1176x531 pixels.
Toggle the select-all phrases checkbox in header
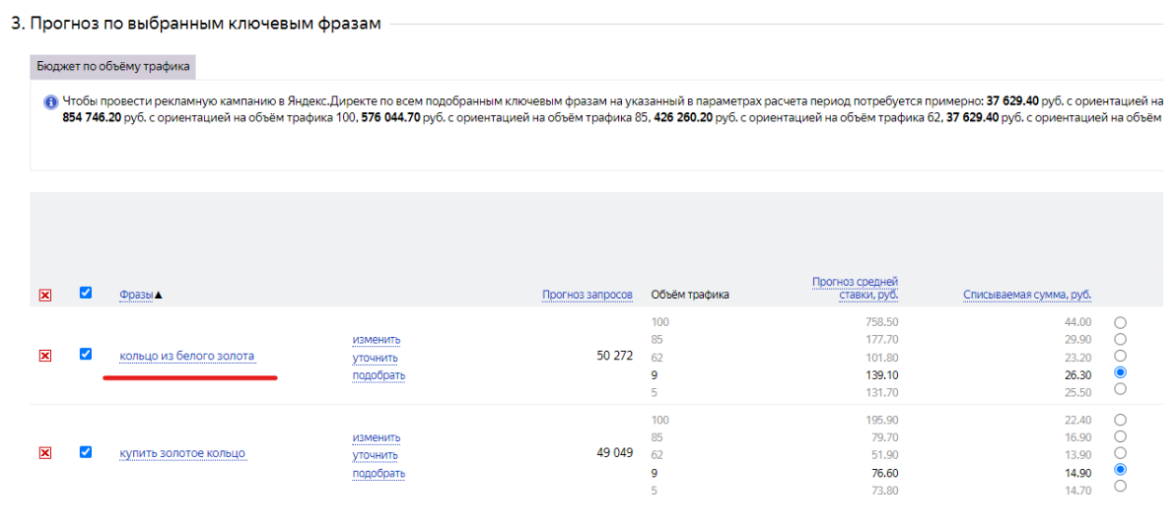coord(86,293)
